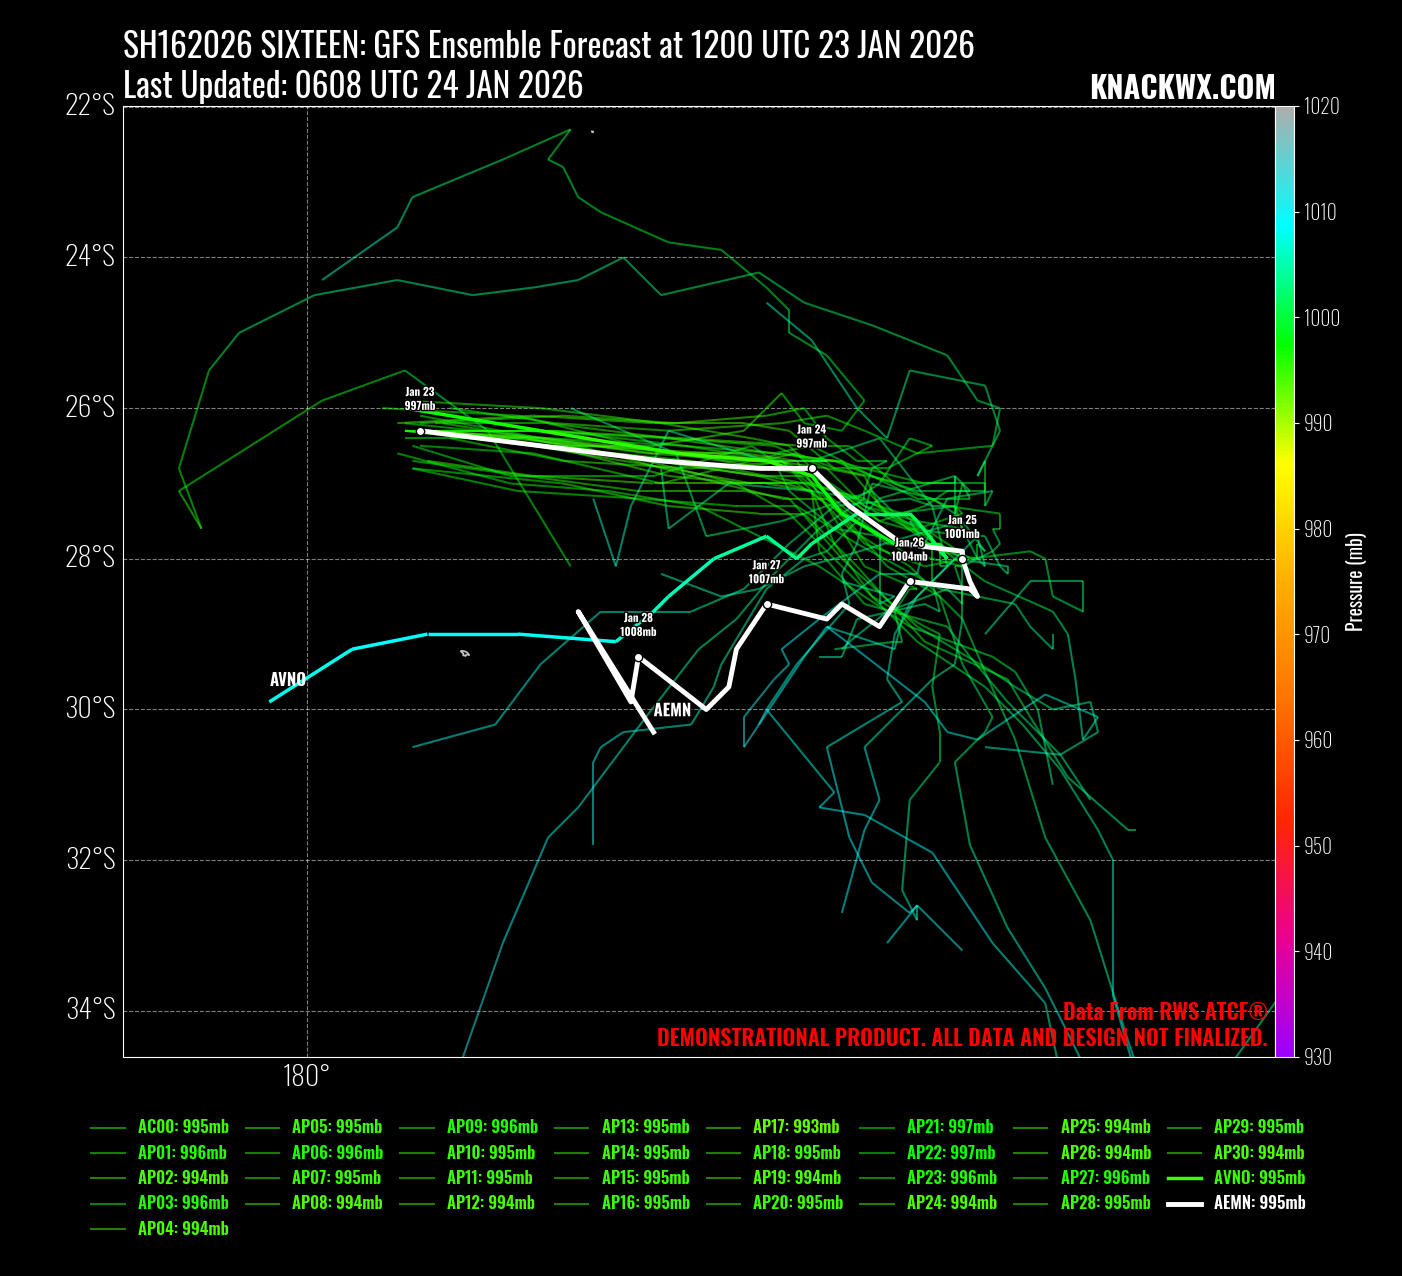1402x1276 pixels.
Task: Click the Jan 24 997mb track point
Action: pos(812,468)
